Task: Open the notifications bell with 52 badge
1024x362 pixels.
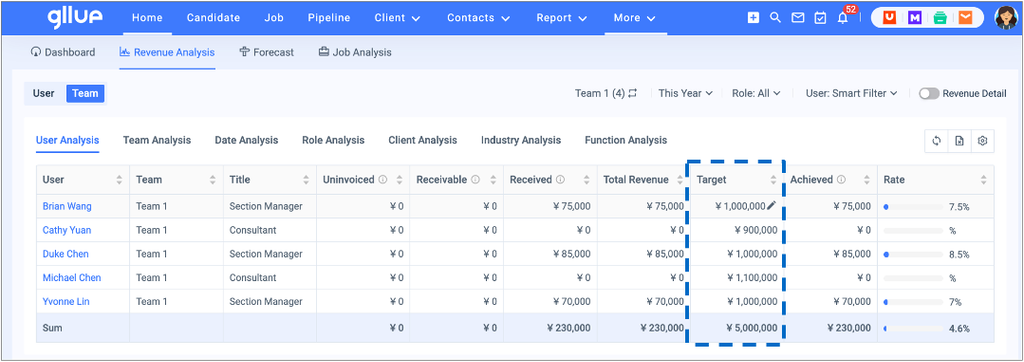Action: tap(843, 18)
